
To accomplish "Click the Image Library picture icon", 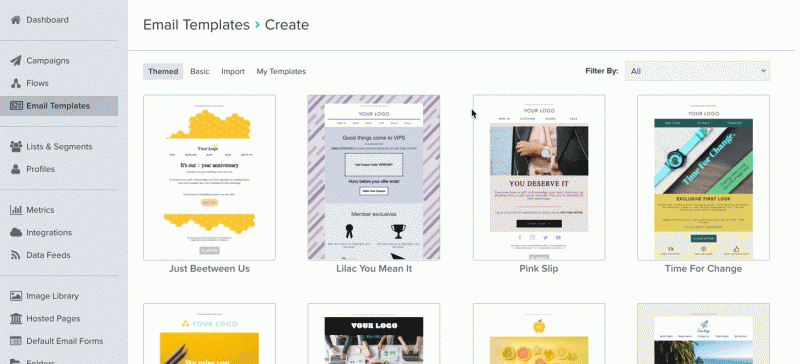I will [16, 296].
